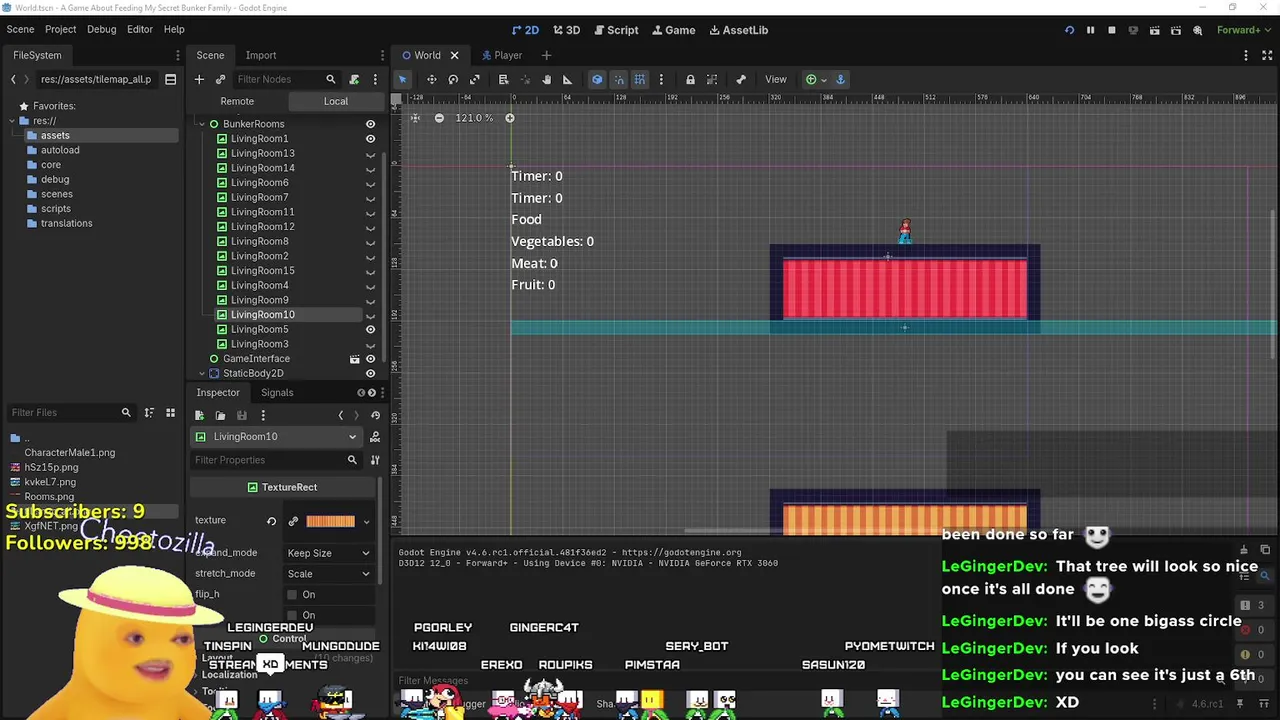The image size is (1280, 720).
Task: Open Inspector history clock icon
Action: pos(375,415)
